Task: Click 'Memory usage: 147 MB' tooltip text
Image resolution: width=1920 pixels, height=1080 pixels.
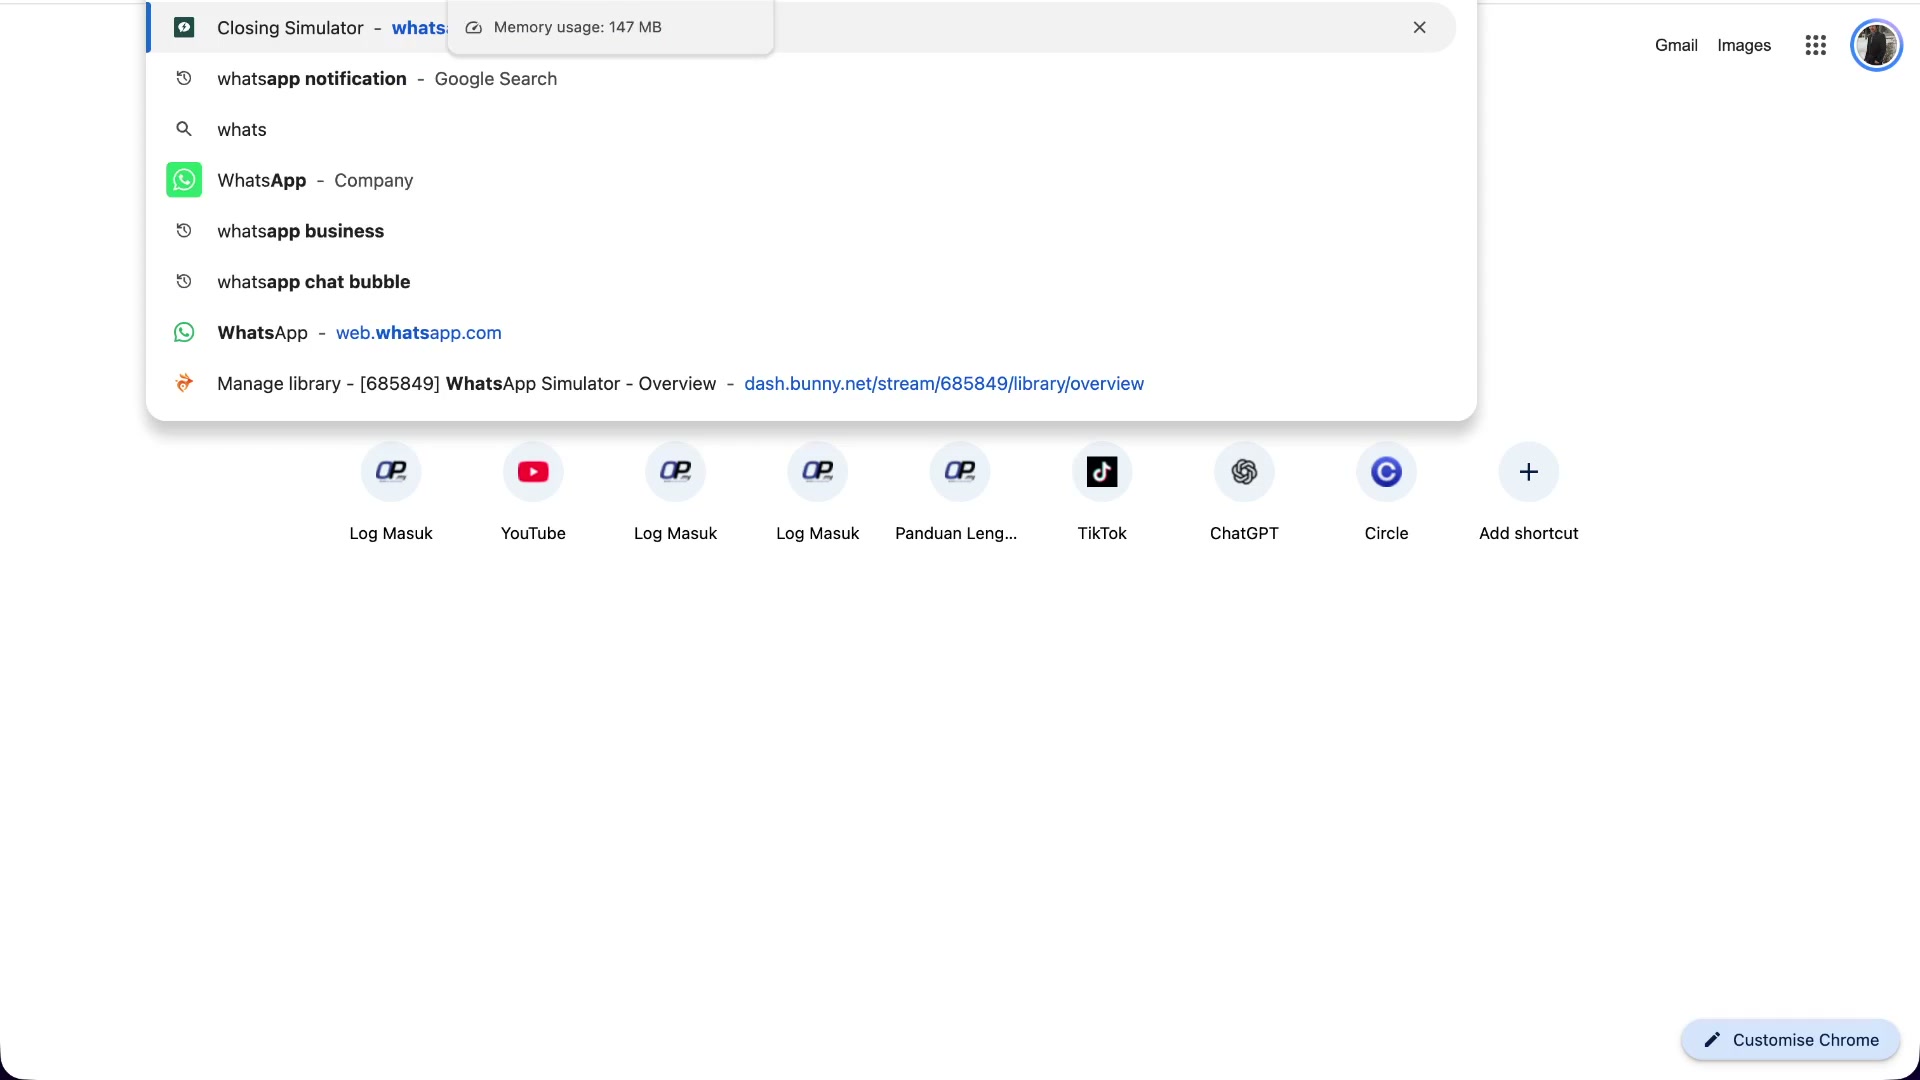Action: (x=578, y=27)
